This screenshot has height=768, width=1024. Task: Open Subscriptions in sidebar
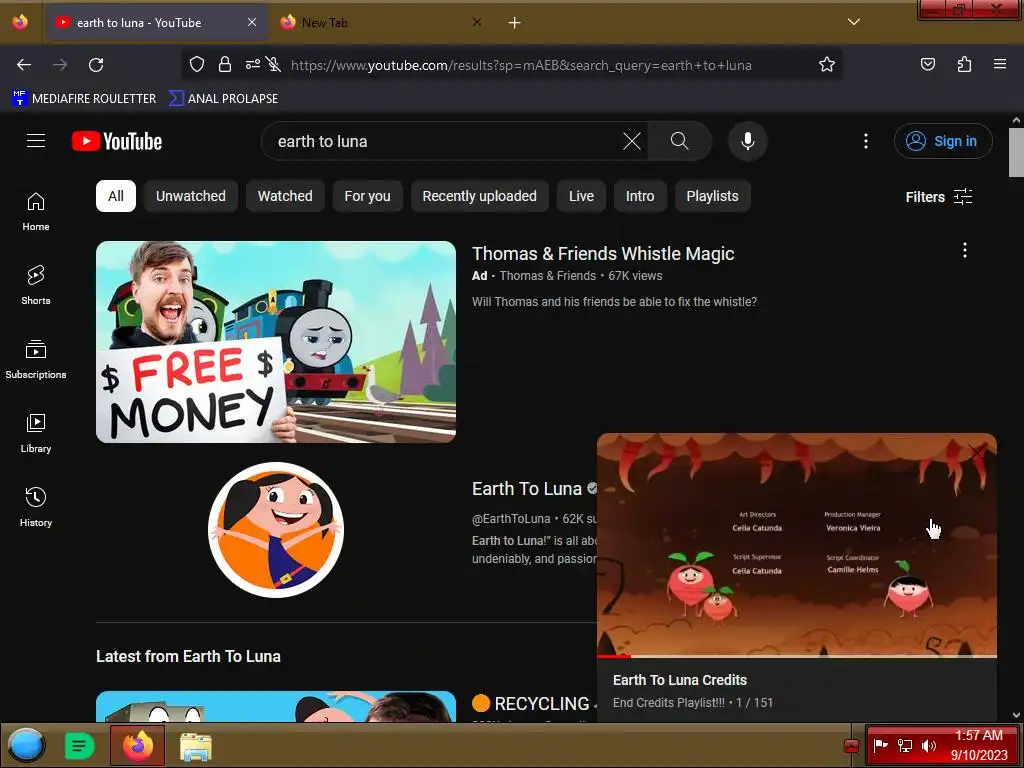coord(36,359)
